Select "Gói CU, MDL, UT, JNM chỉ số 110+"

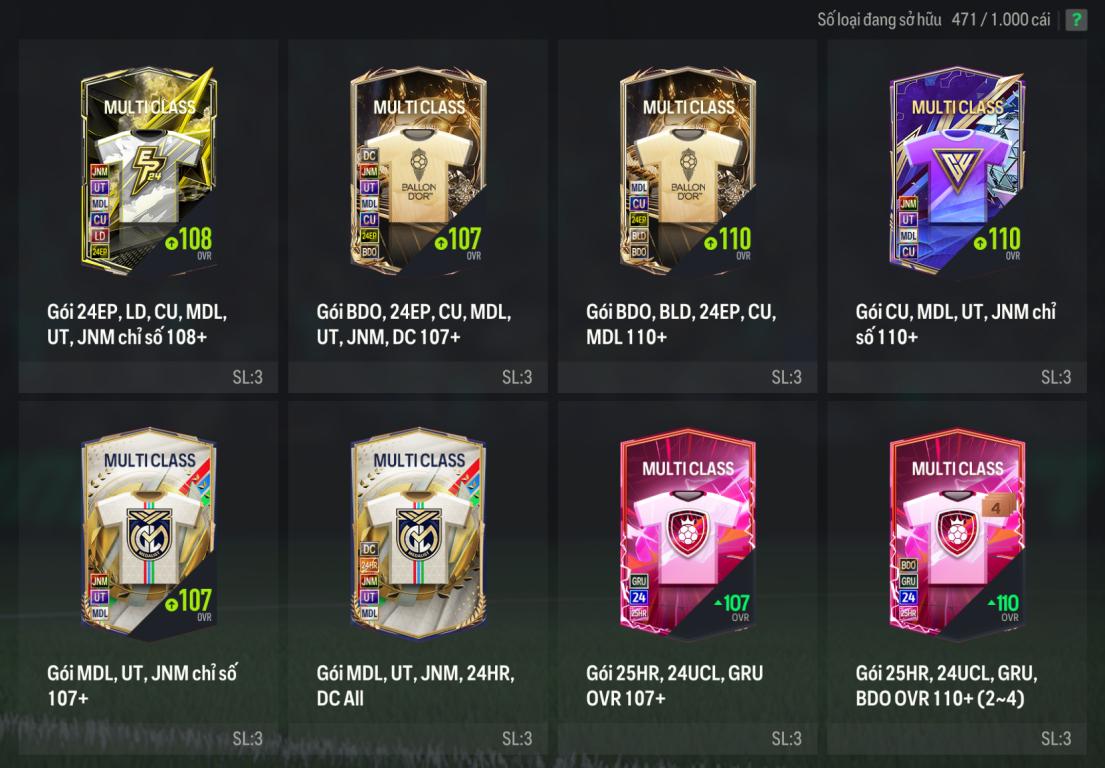coord(956,324)
